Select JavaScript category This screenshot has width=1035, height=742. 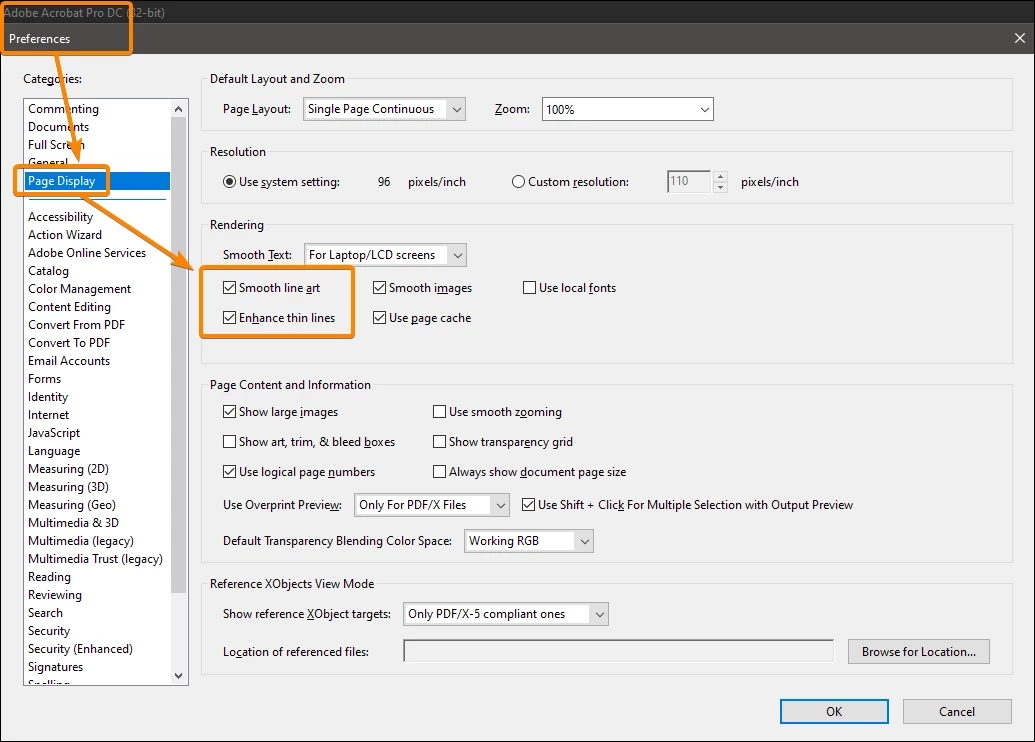pos(53,432)
